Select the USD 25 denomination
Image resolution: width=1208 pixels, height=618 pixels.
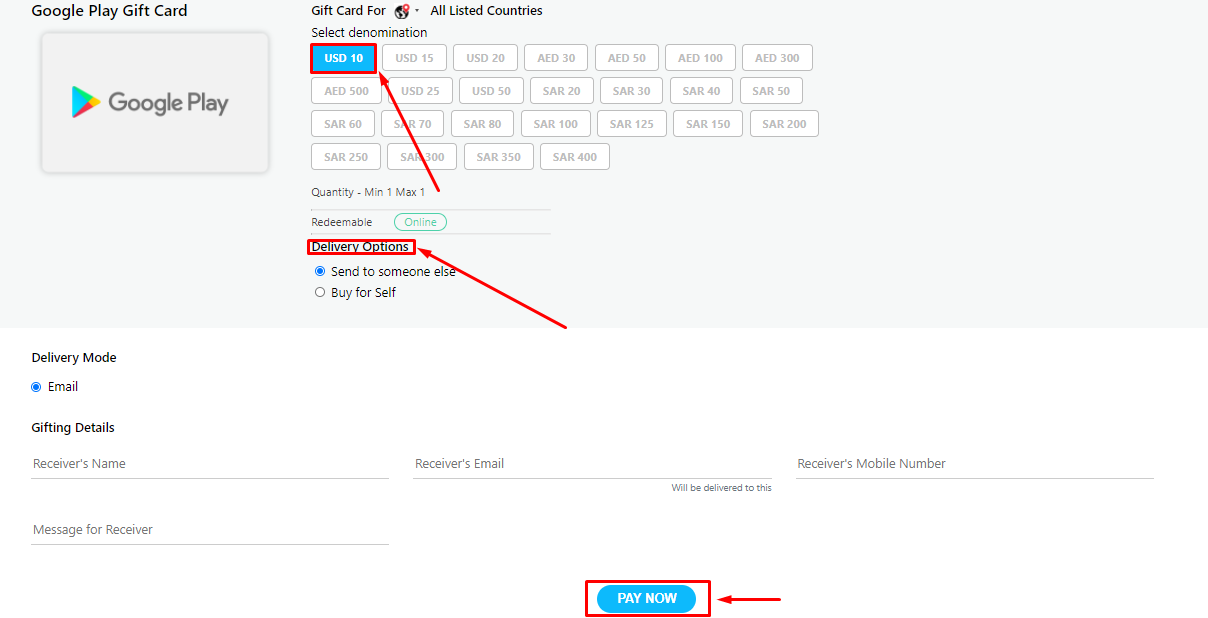[420, 91]
